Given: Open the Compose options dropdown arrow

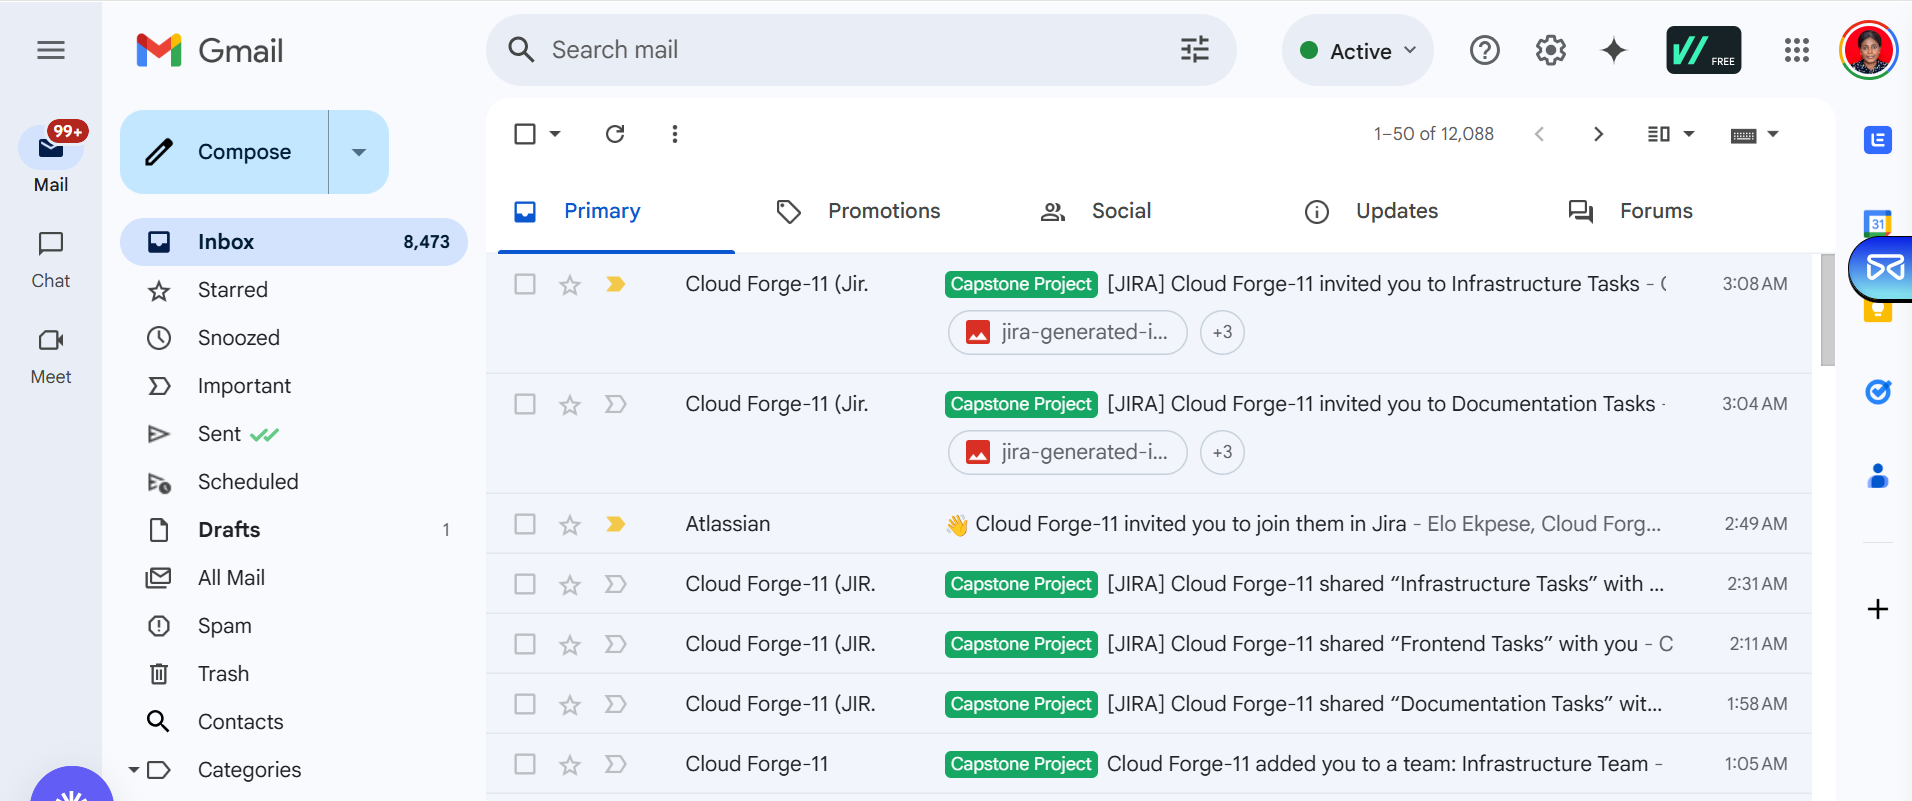Looking at the screenshot, I should pos(359,152).
